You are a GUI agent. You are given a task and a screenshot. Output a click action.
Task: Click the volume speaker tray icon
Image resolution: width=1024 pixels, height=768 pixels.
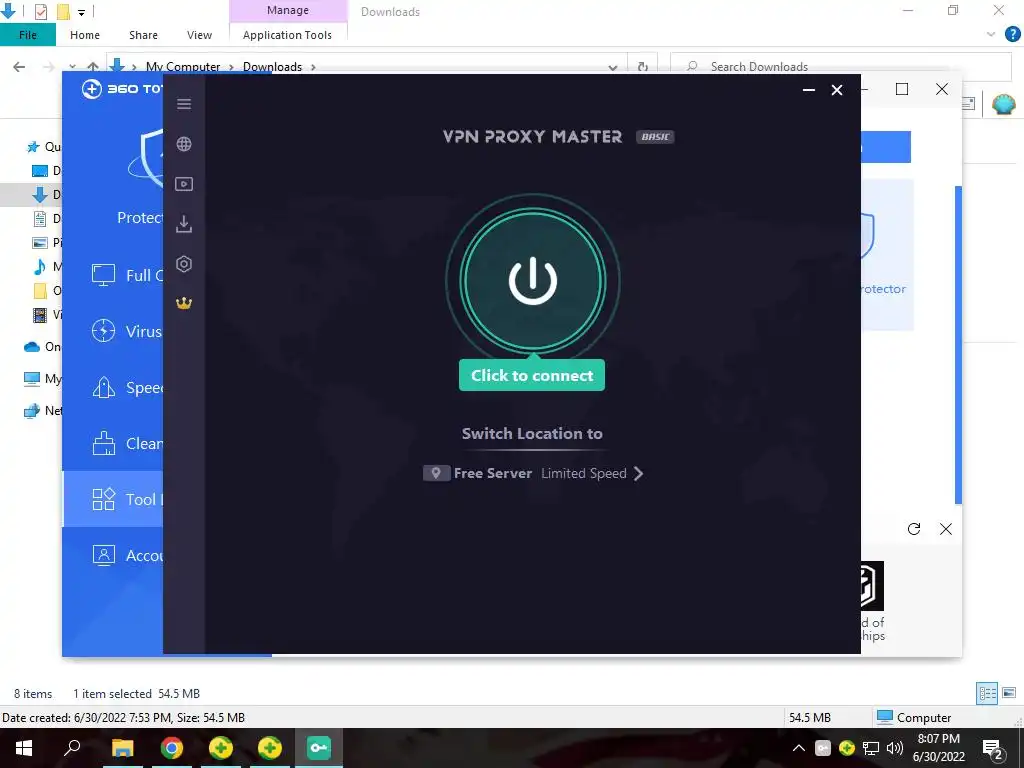[x=895, y=748]
